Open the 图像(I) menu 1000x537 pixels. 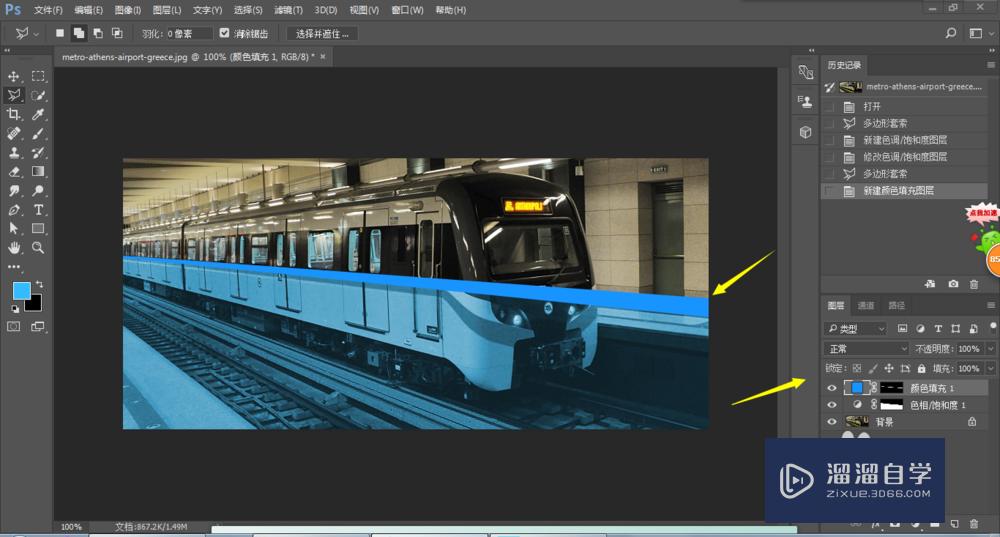pyautogui.click(x=128, y=10)
